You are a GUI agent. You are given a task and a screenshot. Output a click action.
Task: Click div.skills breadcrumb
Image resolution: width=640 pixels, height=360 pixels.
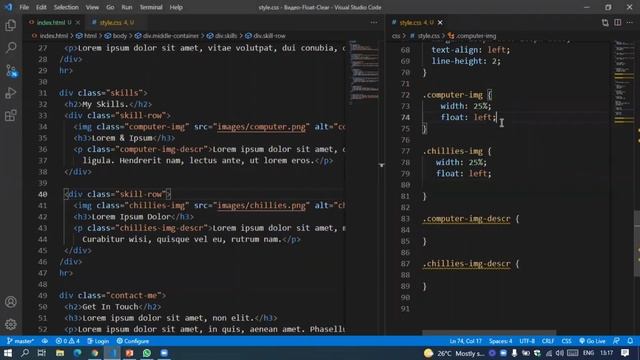(225, 36)
